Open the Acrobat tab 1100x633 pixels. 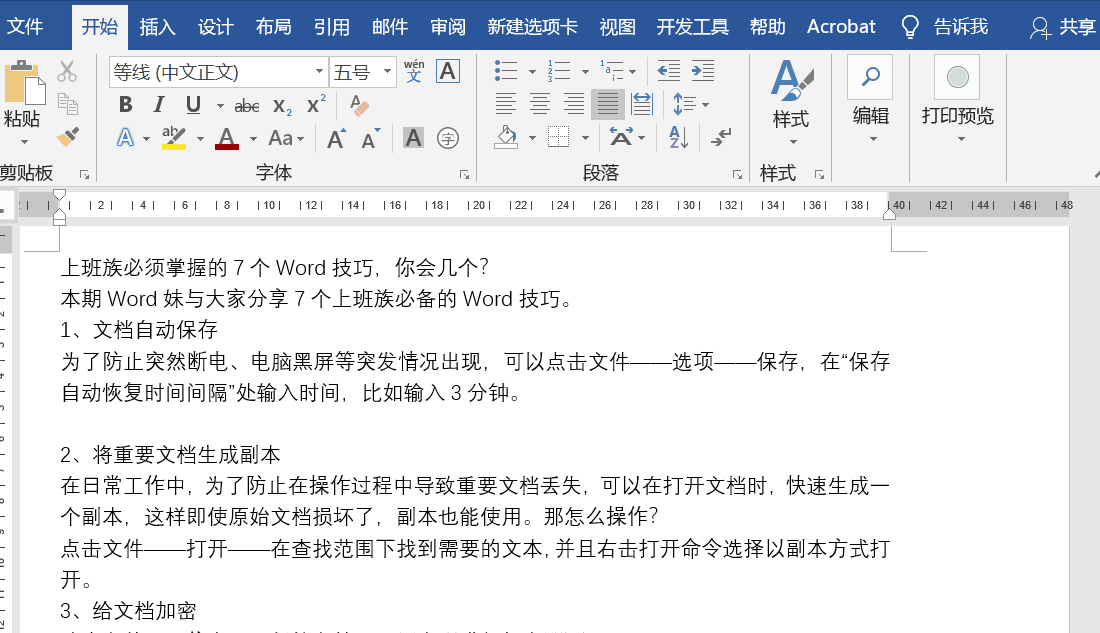[841, 27]
